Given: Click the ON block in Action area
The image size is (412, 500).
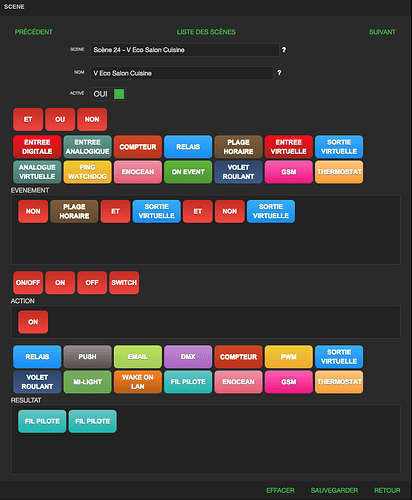Looking at the screenshot, I should coord(33,322).
